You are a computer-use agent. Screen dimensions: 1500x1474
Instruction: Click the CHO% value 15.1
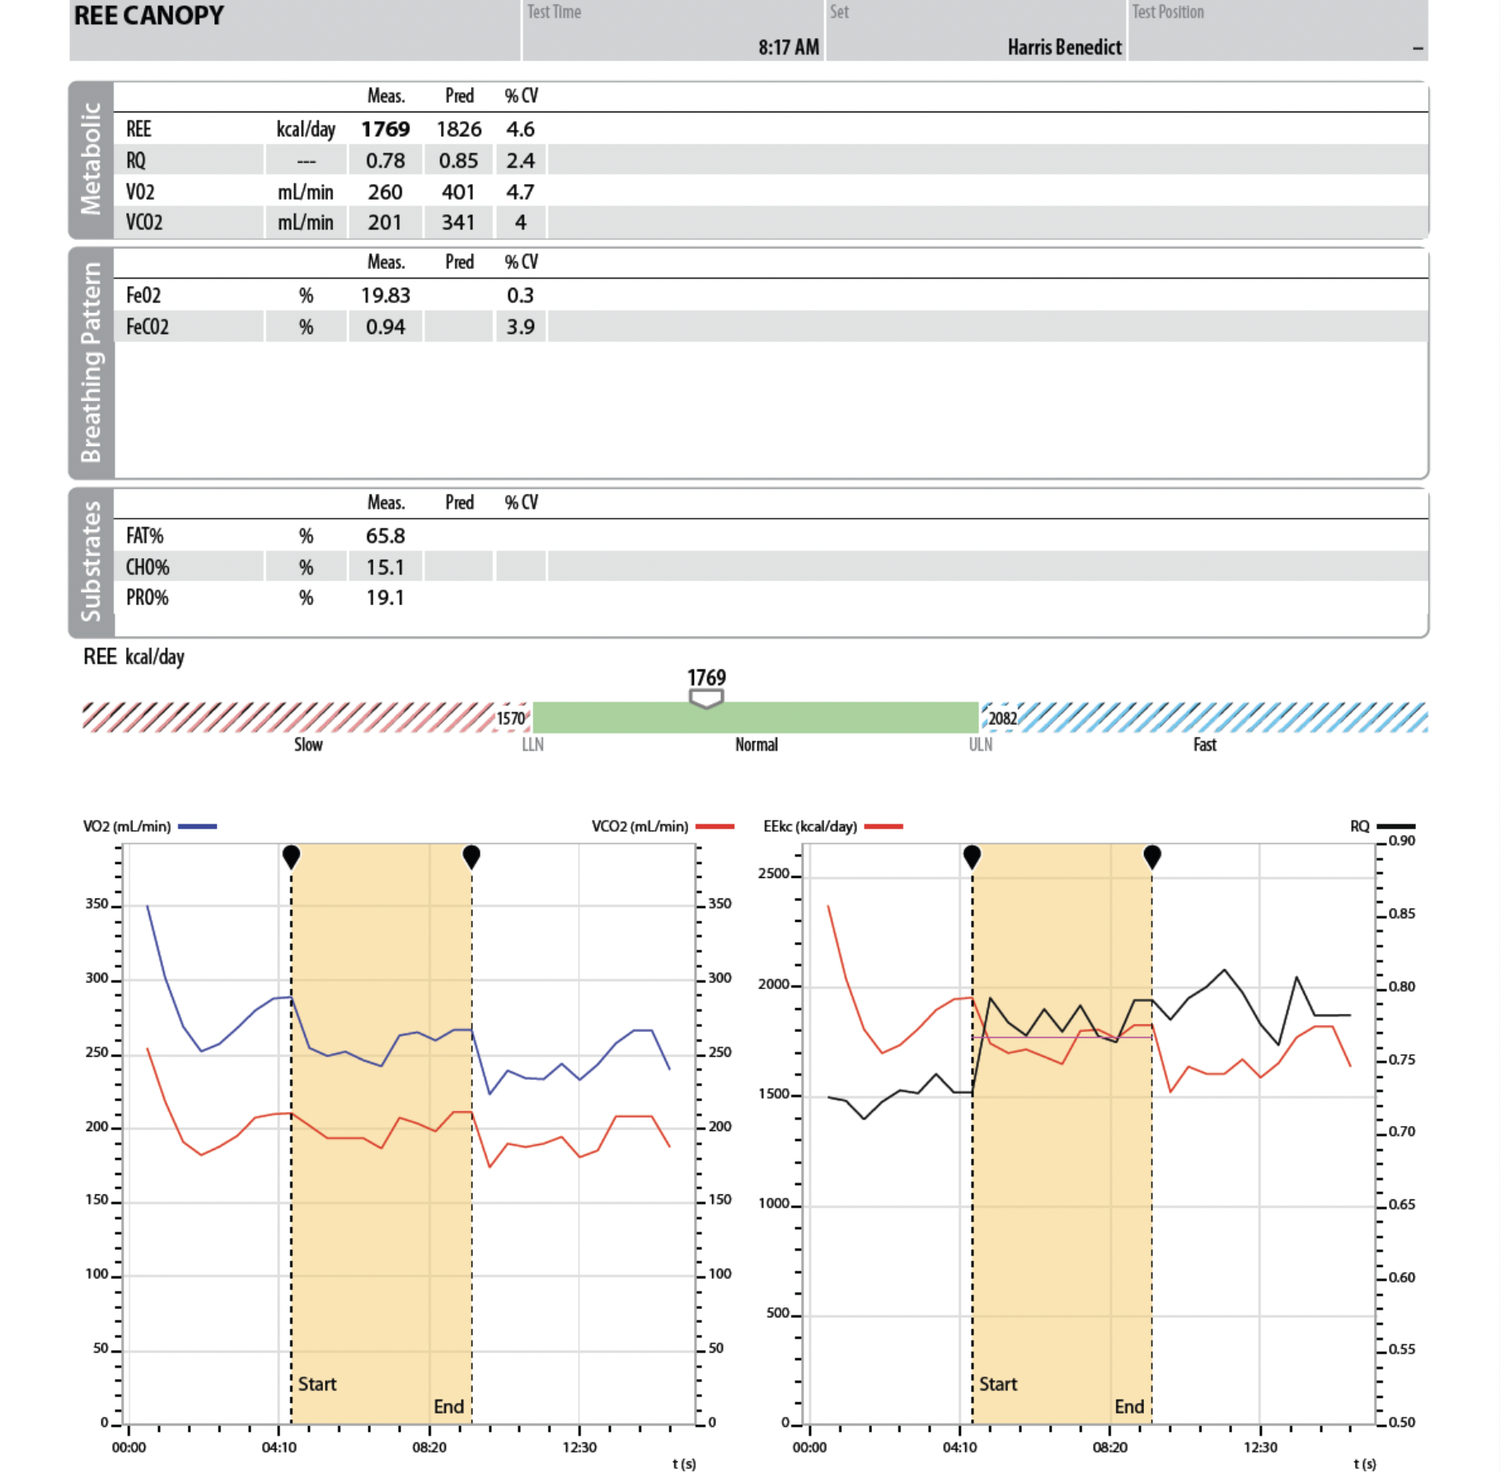point(385,567)
